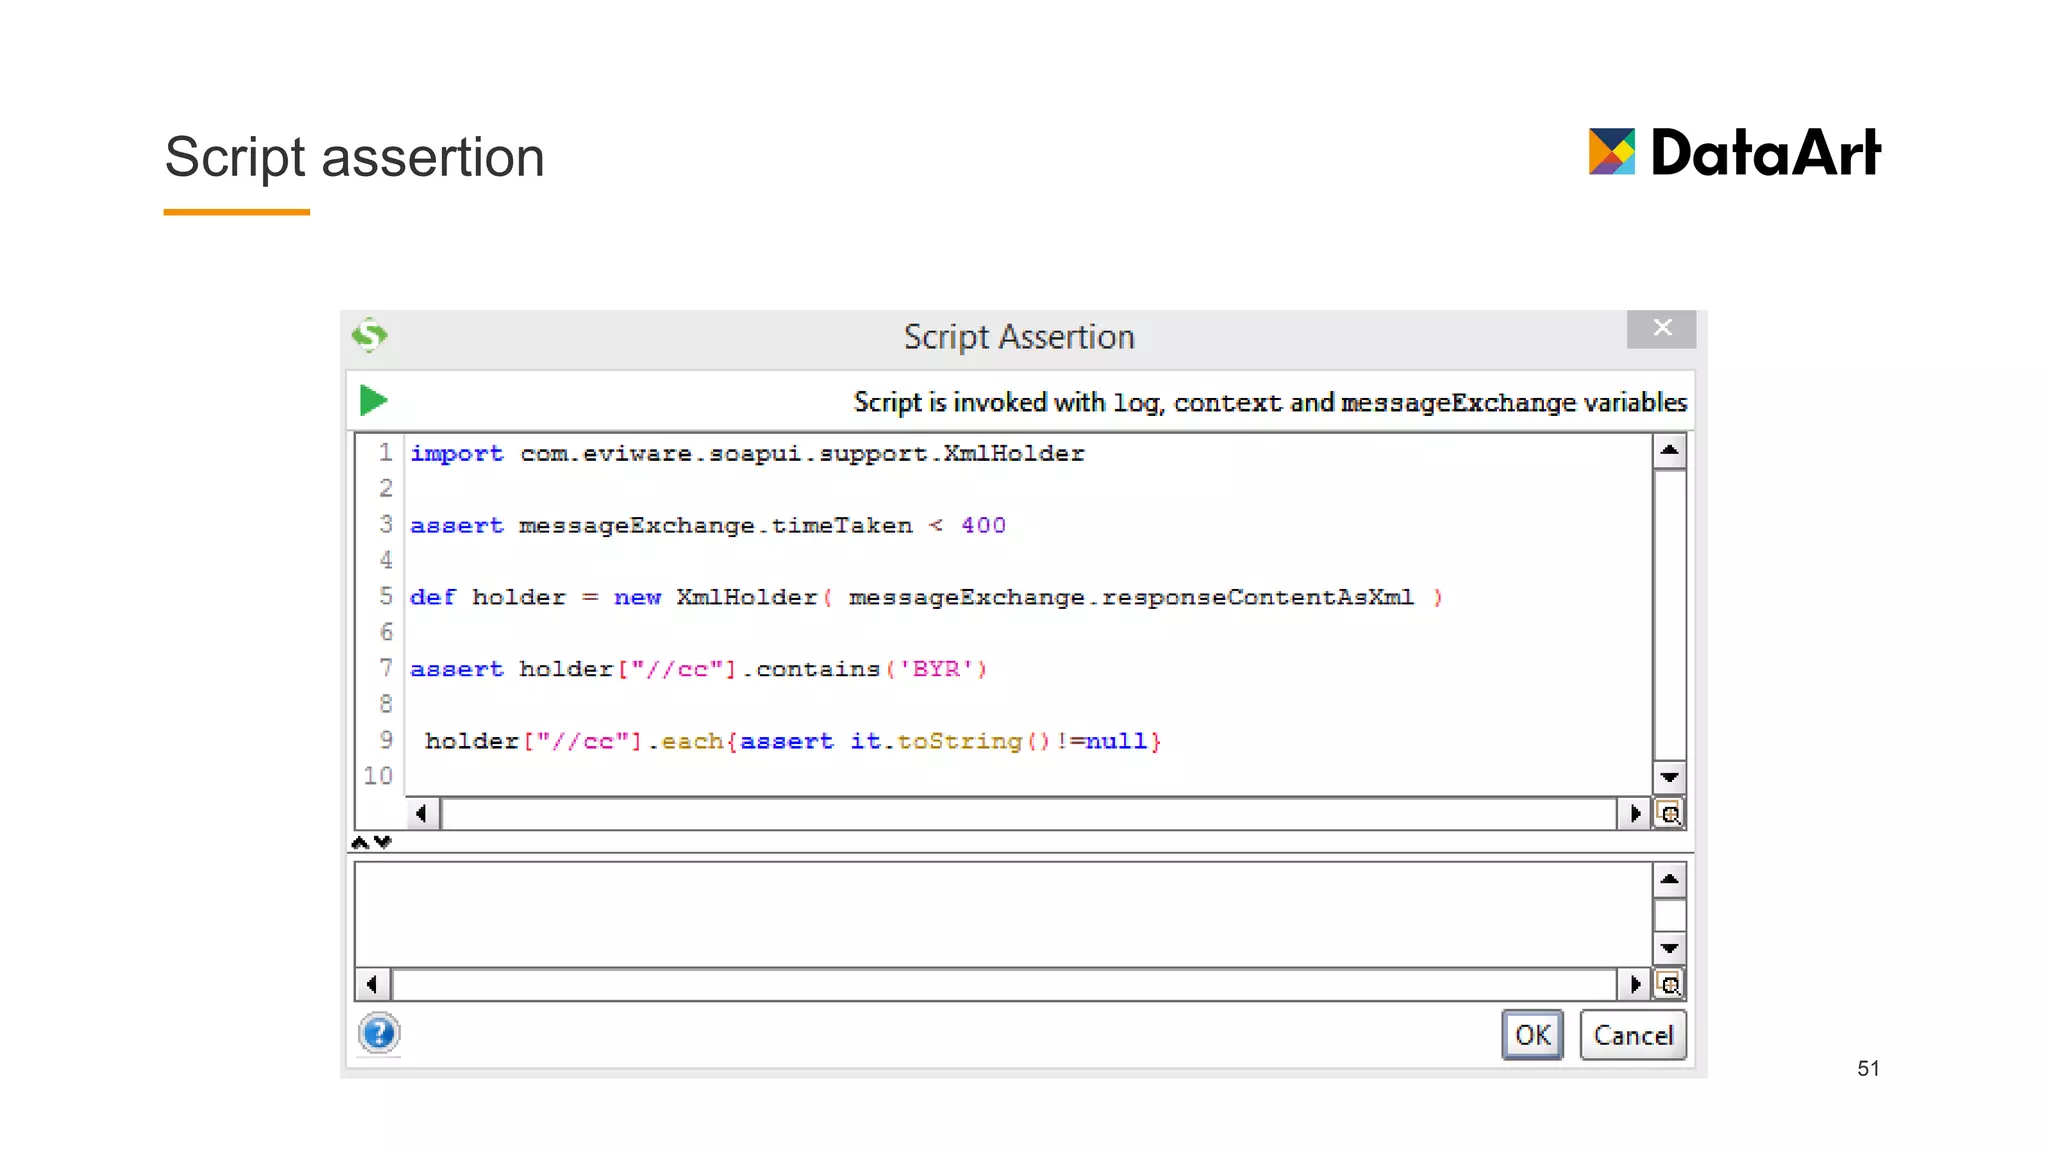
Task: Run the script with the green play icon
Action: click(373, 401)
